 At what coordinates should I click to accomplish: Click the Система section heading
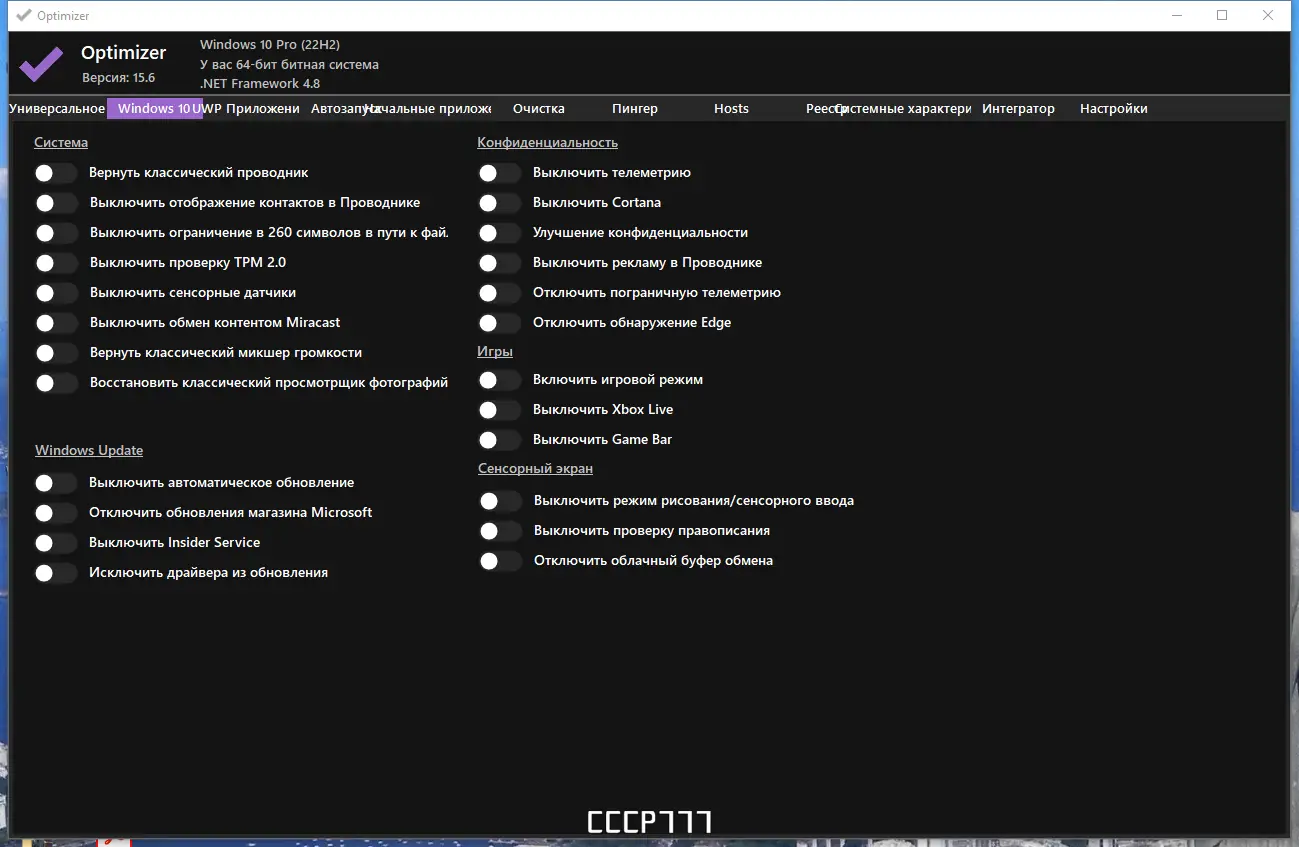(x=61, y=142)
